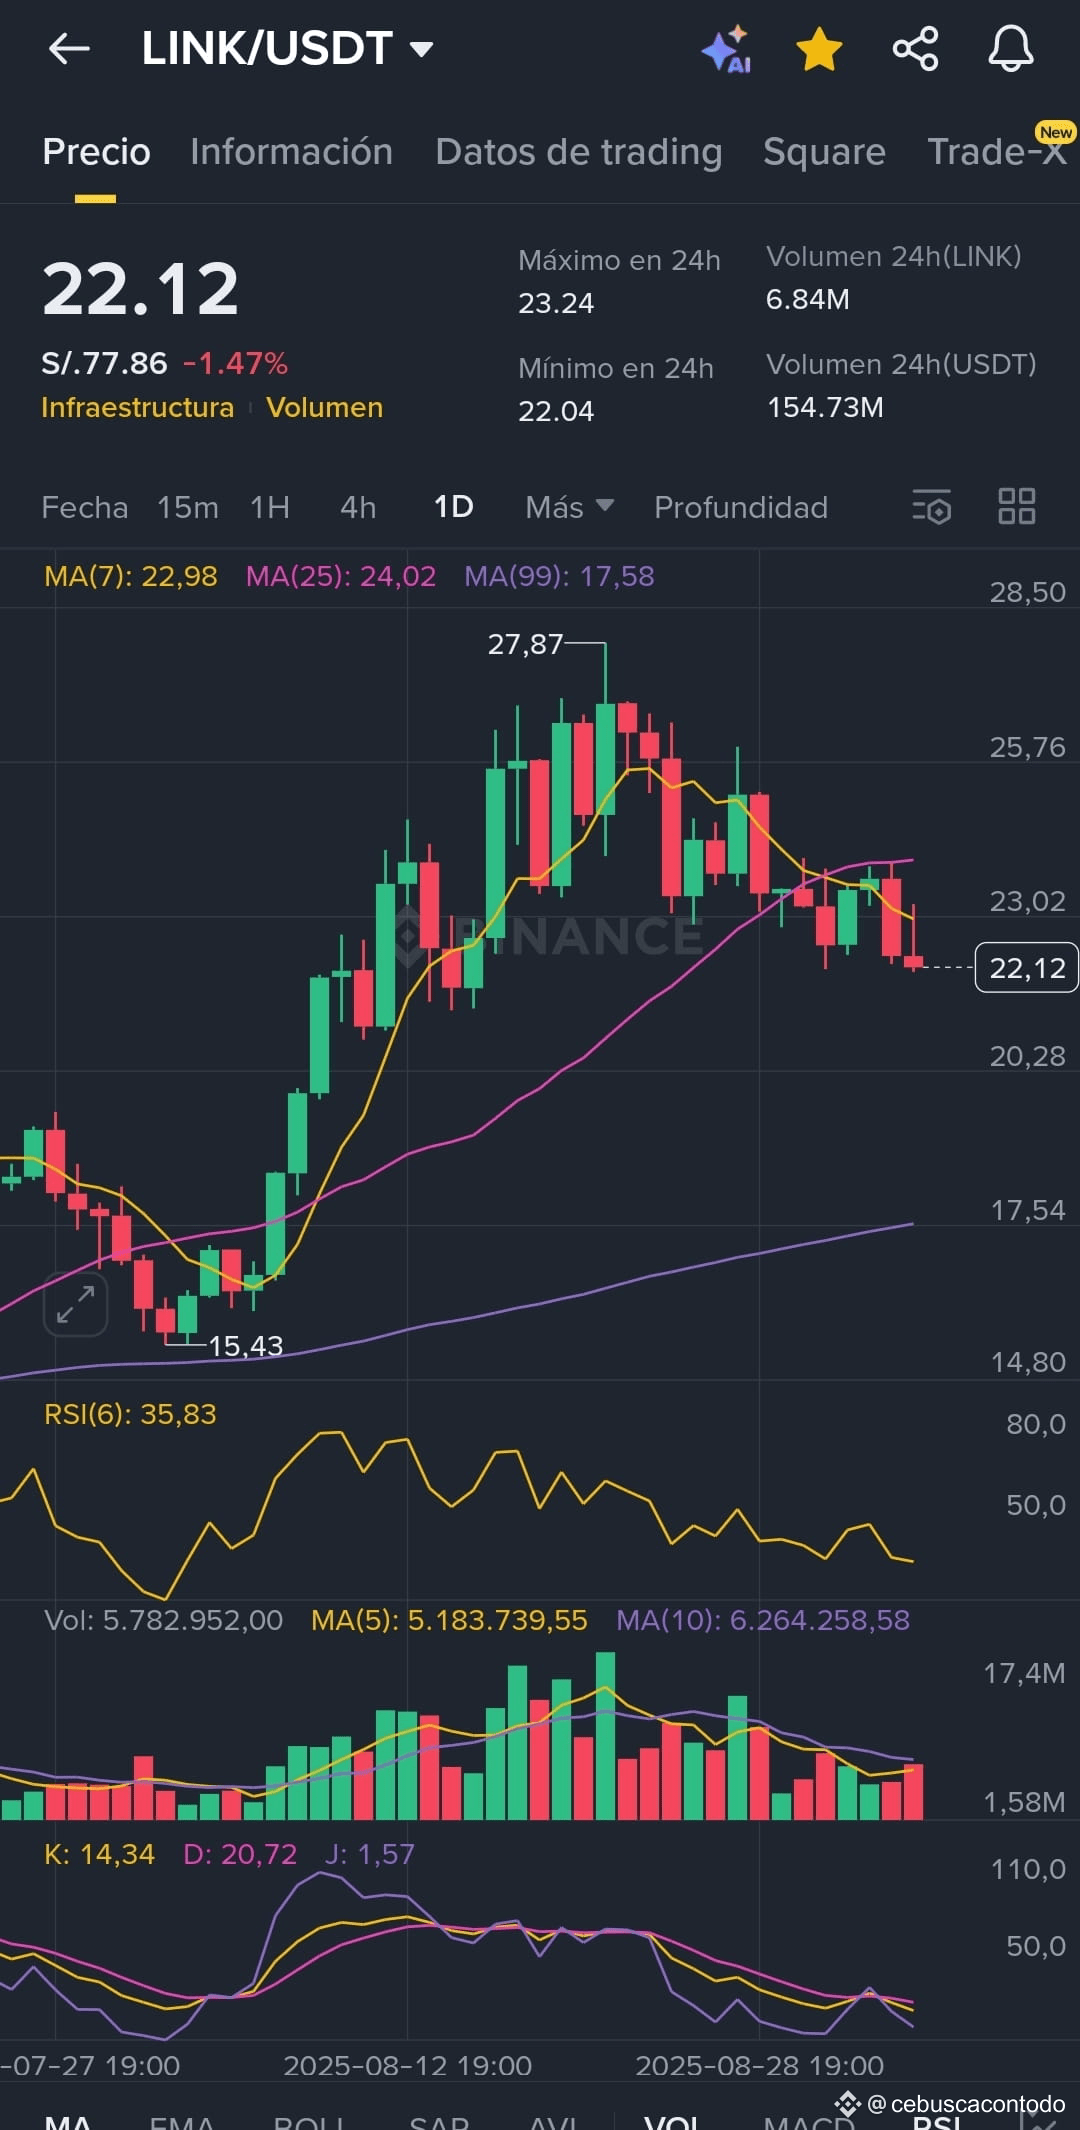The image size is (1080, 2130).
Task: Tap the -1.47% change value
Action: point(236,363)
